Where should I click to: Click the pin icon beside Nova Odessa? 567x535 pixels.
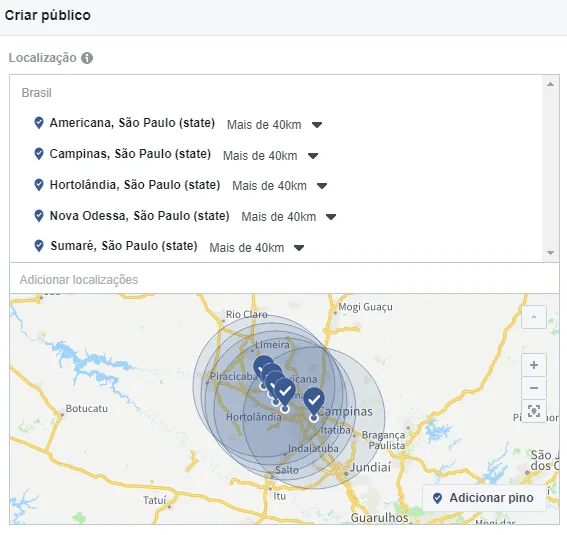pyautogui.click(x=39, y=216)
